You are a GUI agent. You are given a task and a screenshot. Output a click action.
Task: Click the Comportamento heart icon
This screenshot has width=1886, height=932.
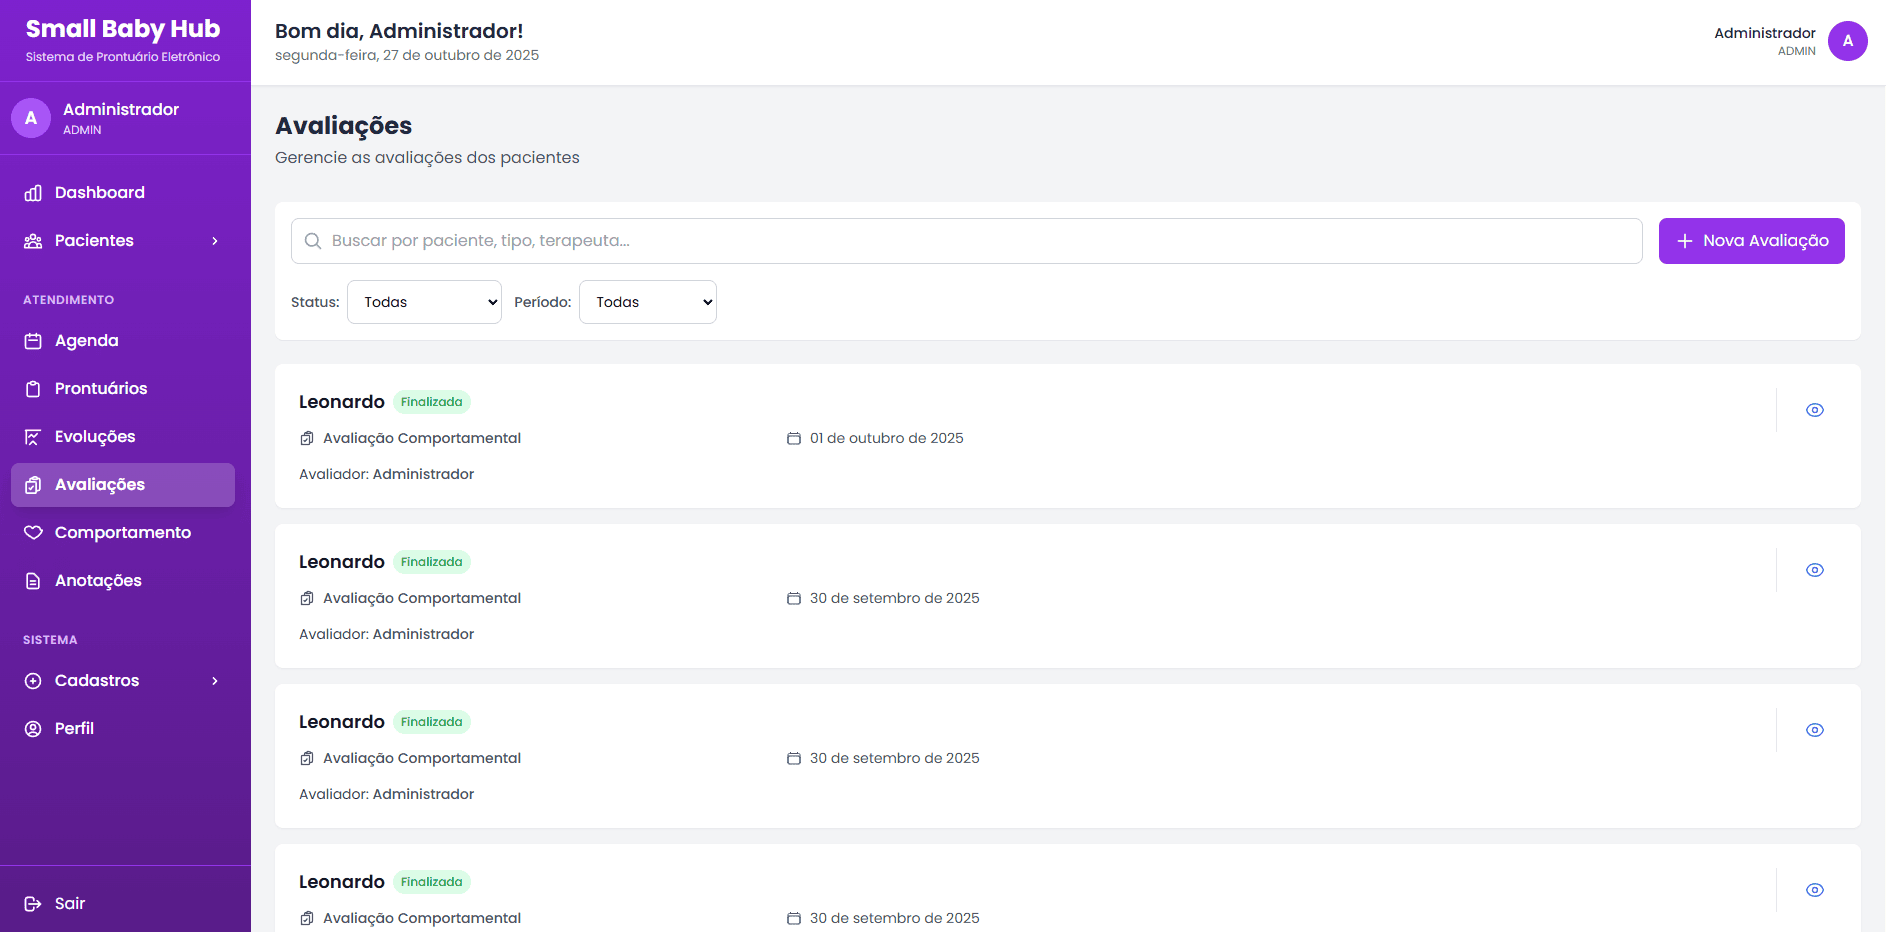(33, 533)
